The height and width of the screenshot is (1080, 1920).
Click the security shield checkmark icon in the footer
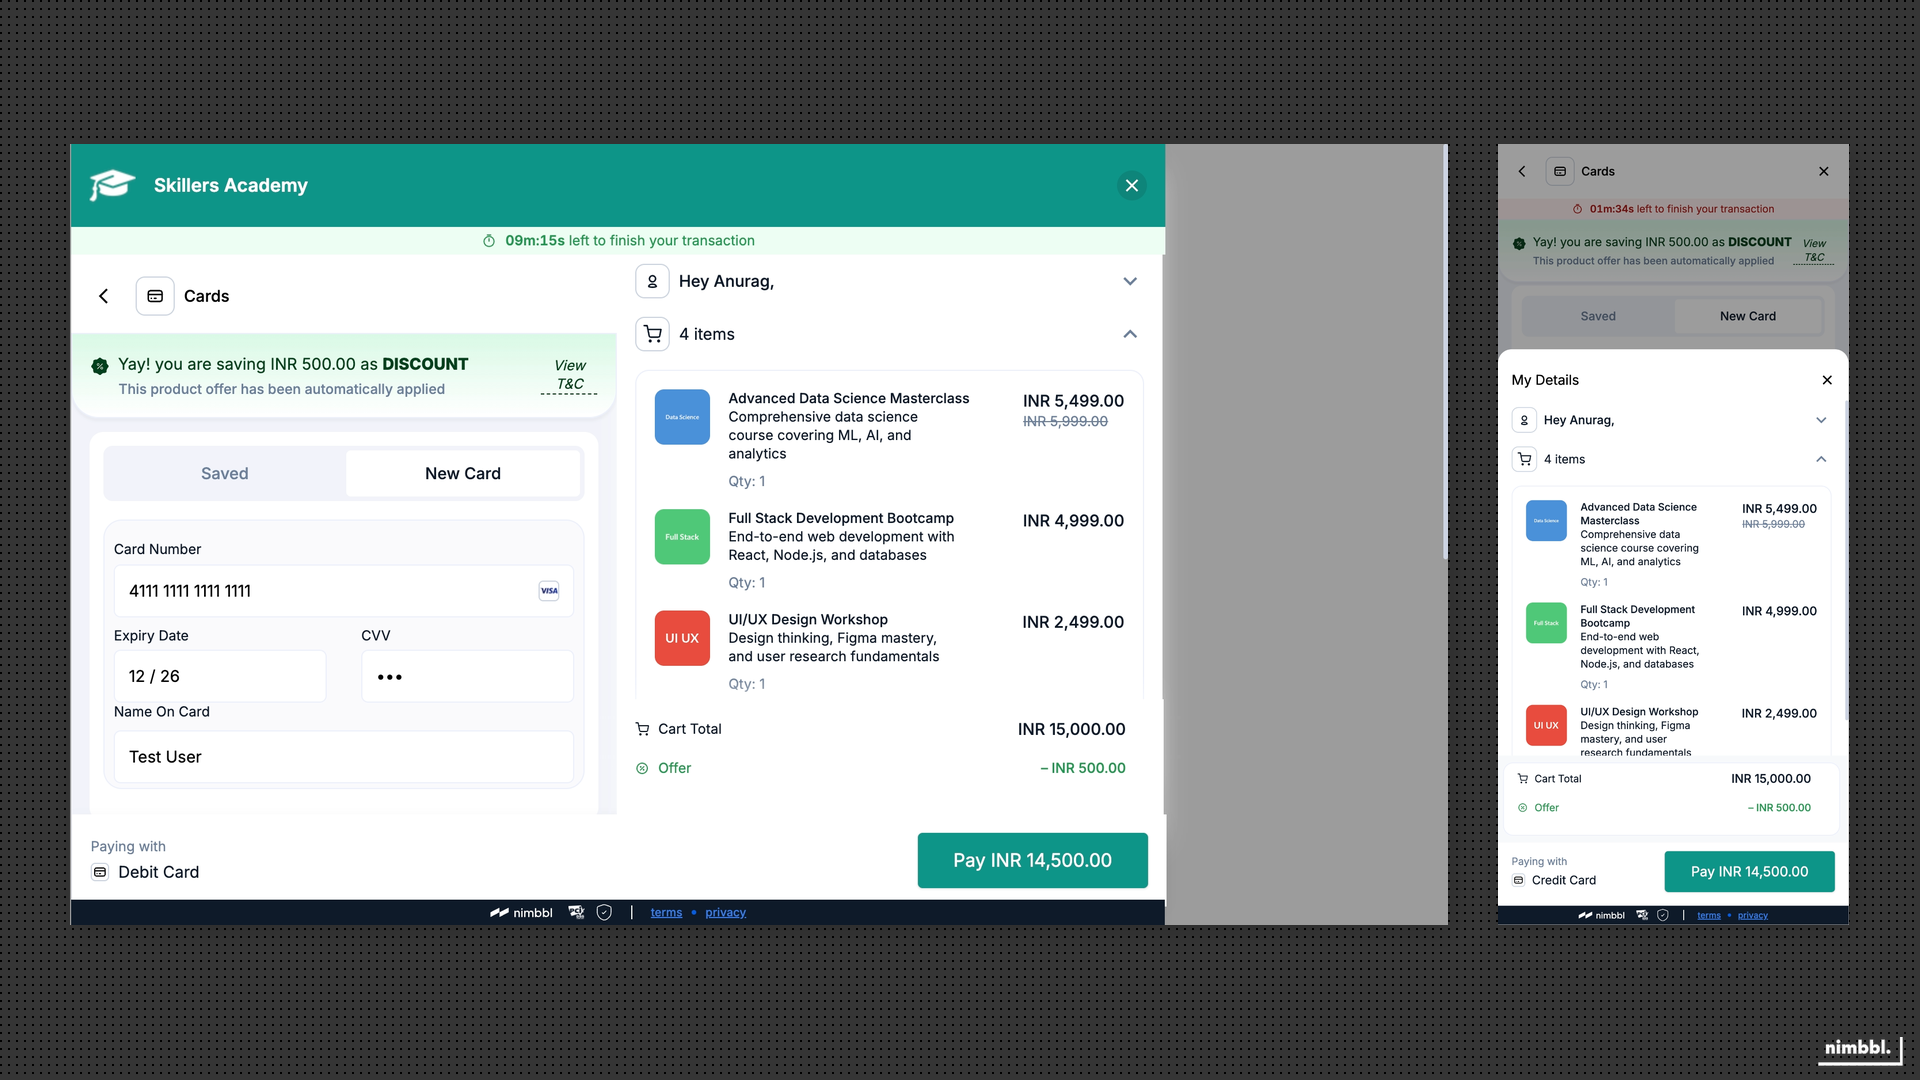pos(604,912)
